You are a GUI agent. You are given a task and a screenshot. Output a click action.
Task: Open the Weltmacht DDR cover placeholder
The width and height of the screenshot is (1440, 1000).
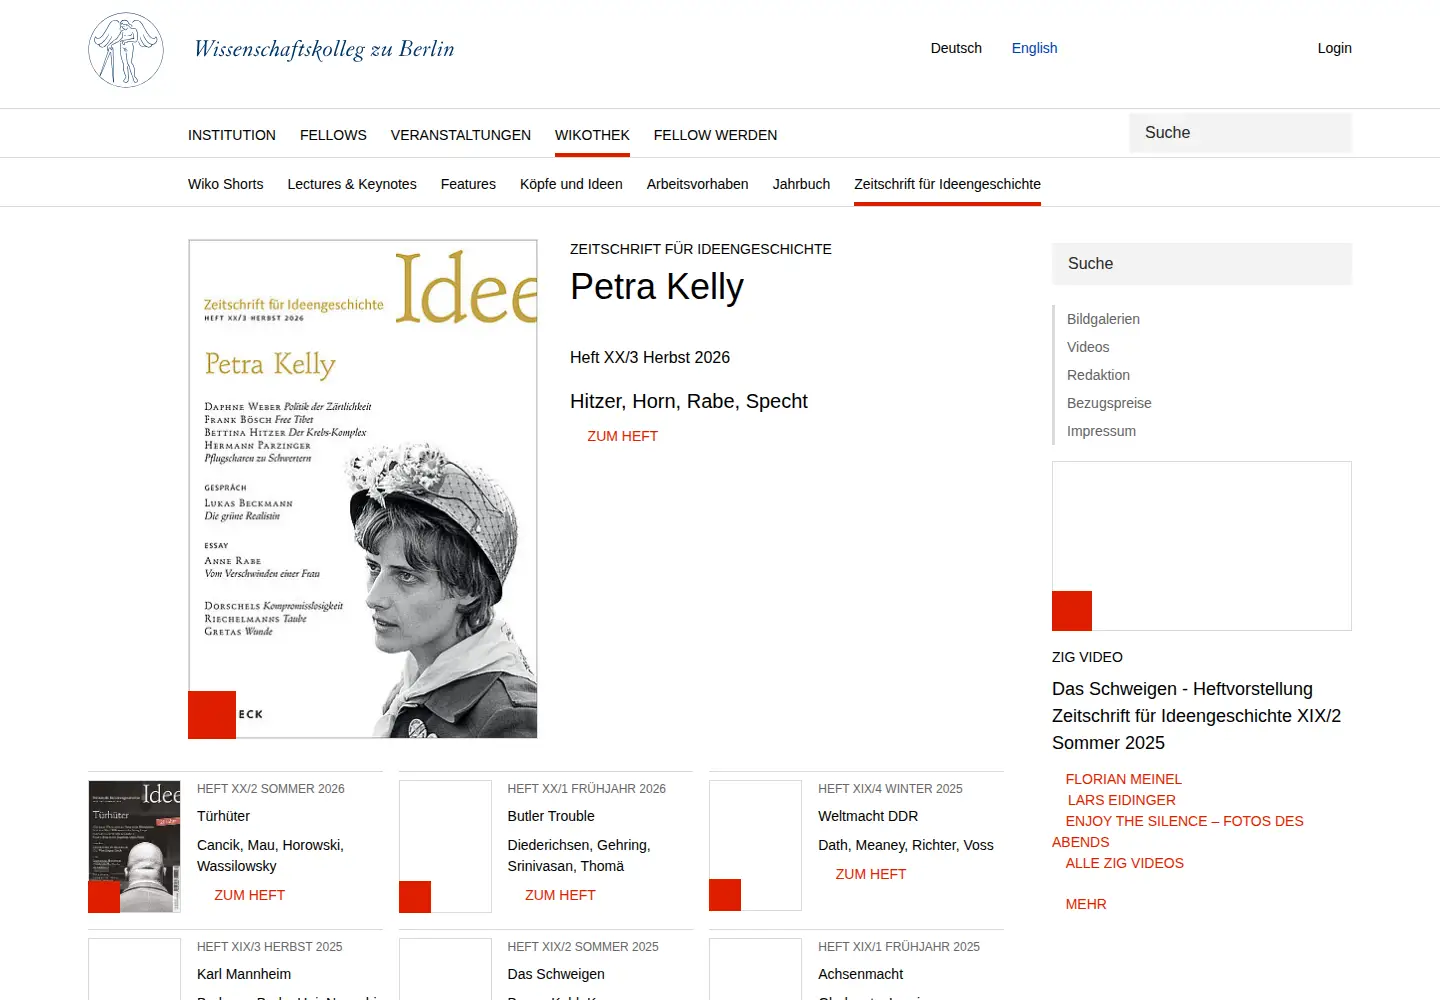click(x=755, y=845)
